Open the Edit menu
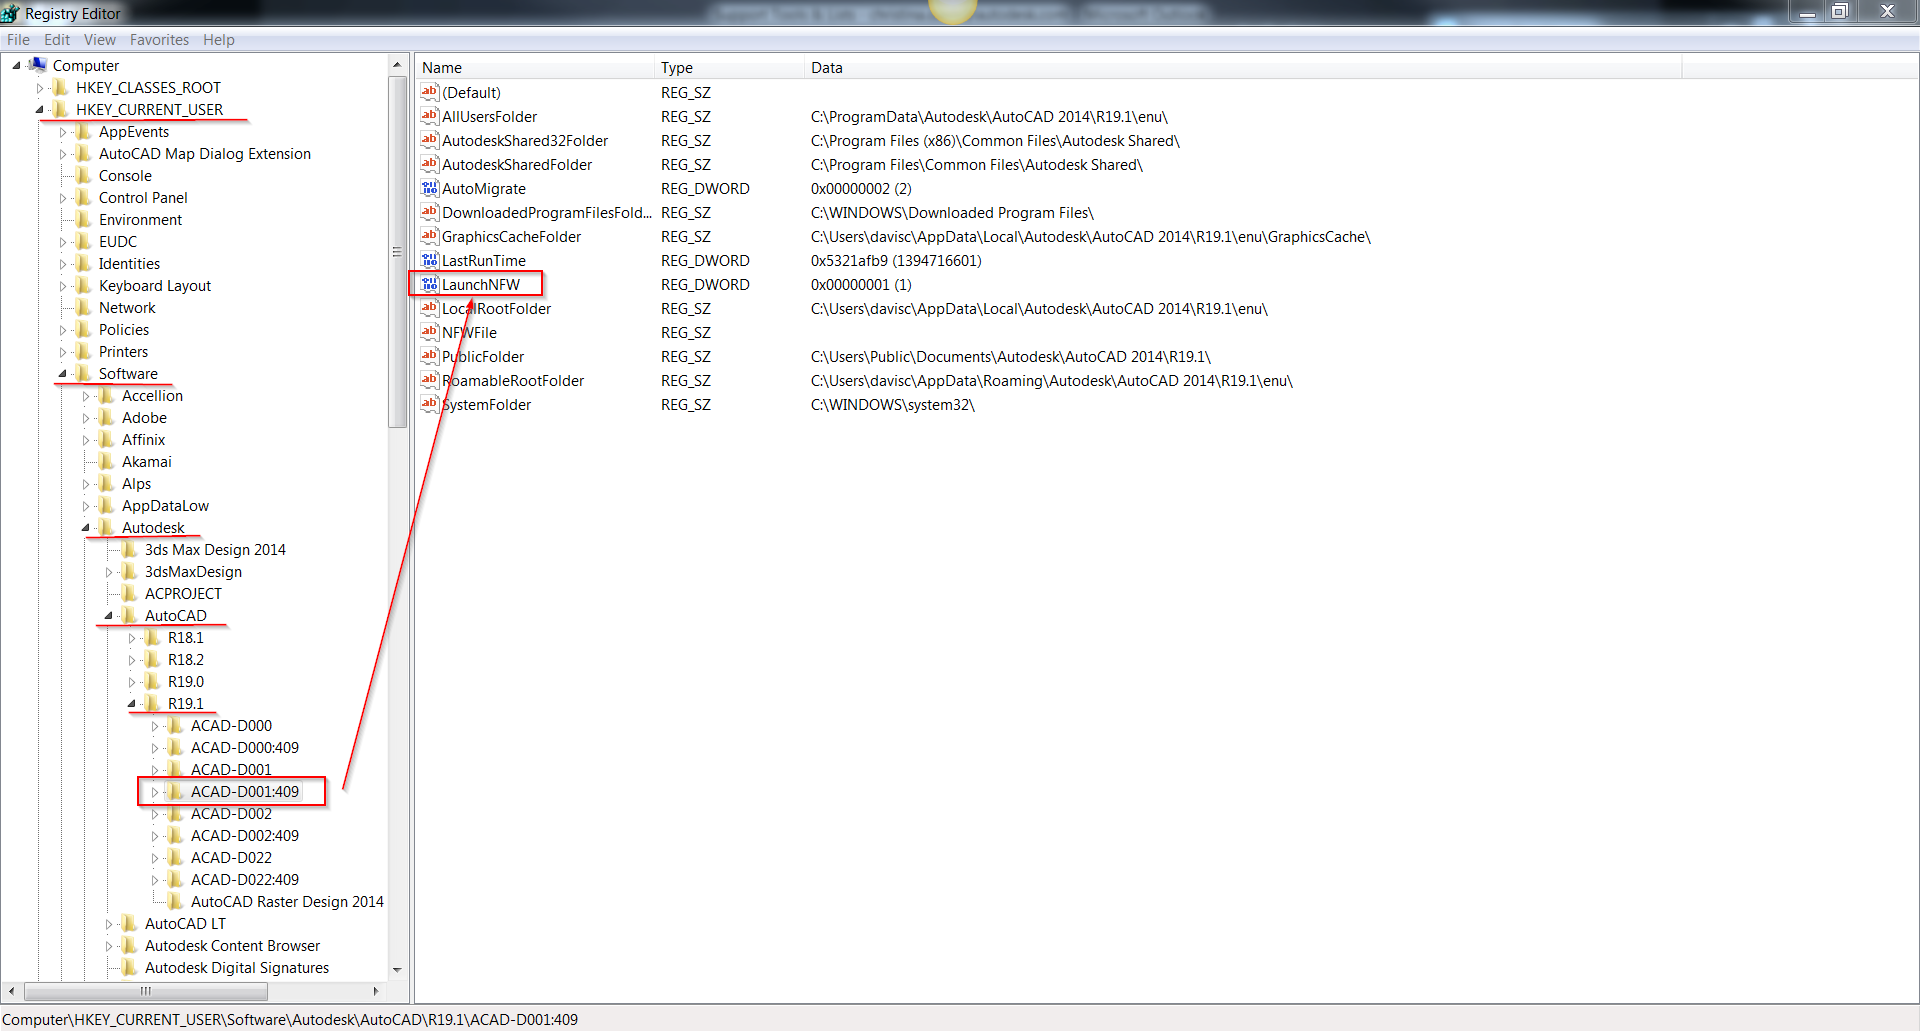Image resolution: width=1920 pixels, height=1032 pixels. [57, 40]
